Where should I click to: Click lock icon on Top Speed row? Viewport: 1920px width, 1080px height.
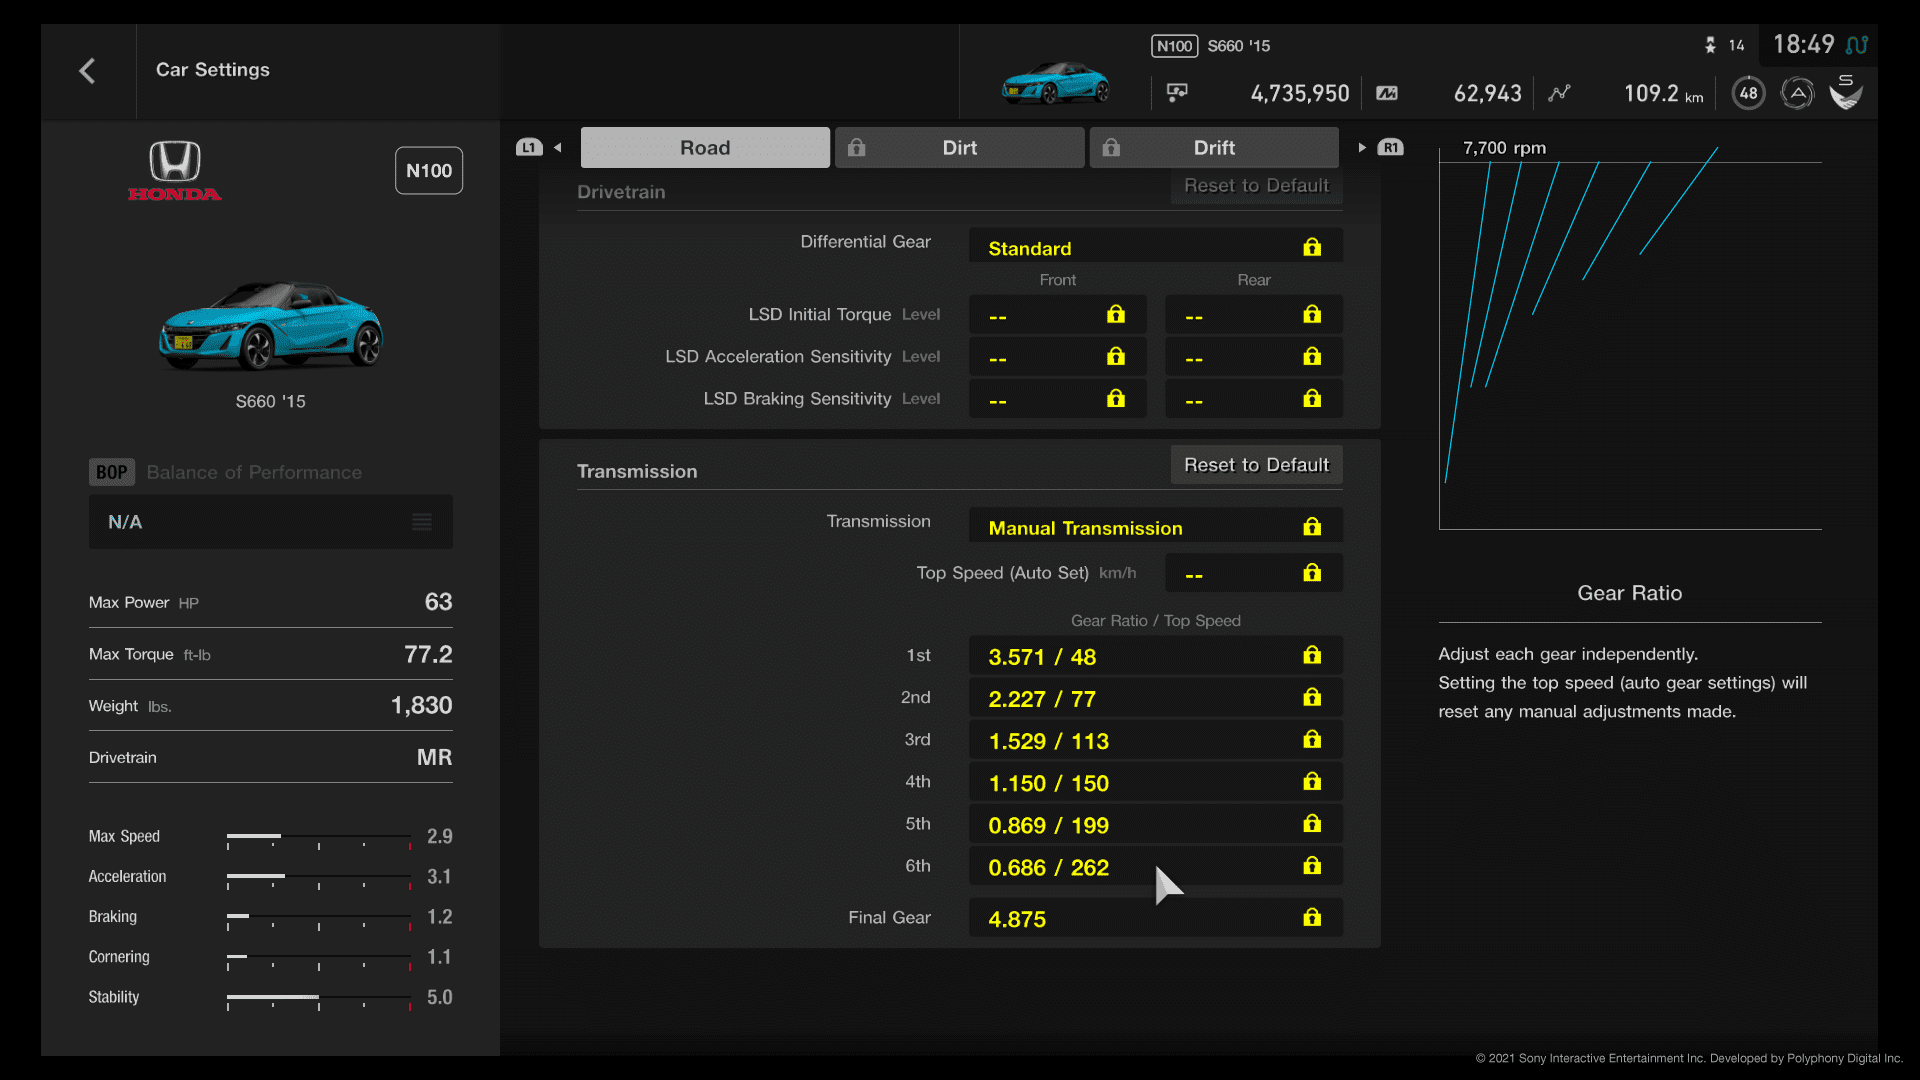[1312, 573]
